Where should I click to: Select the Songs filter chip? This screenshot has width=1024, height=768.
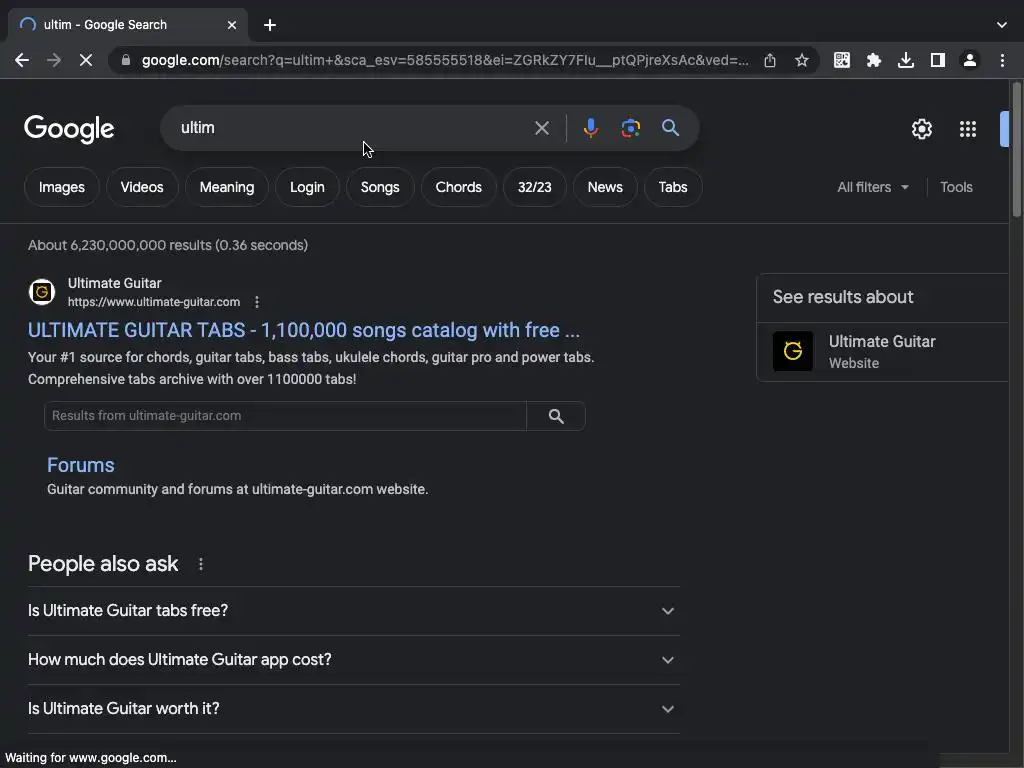coord(380,187)
